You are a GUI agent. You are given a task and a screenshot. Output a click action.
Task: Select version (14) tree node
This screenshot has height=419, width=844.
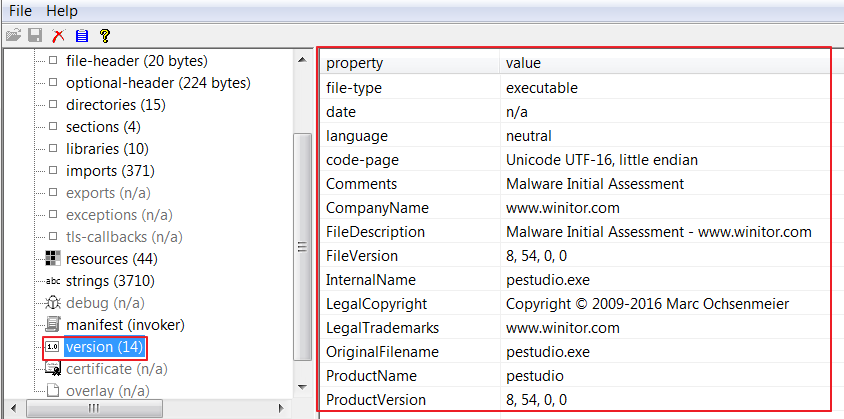pos(104,347)
